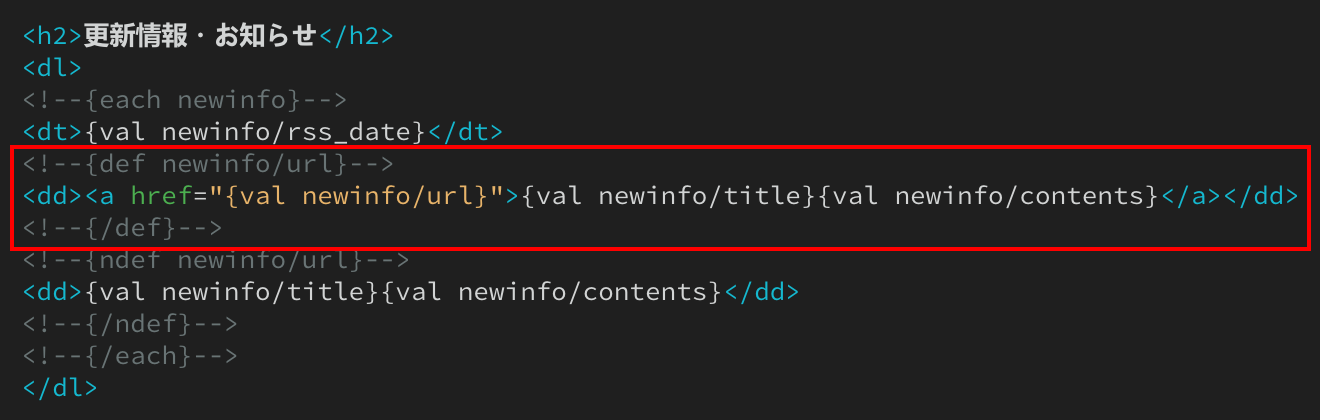Click the closing /def comment

pos(122,228)
